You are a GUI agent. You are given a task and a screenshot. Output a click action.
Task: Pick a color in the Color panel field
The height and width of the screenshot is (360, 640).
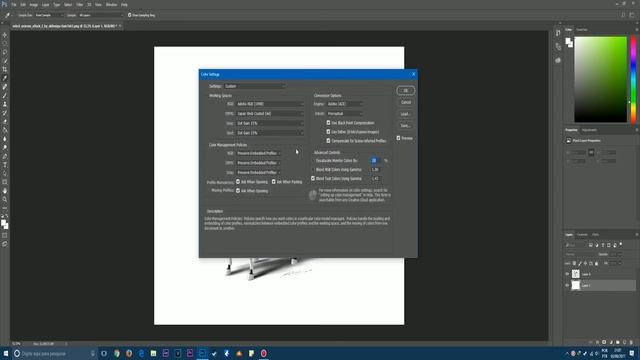(600, 79)
